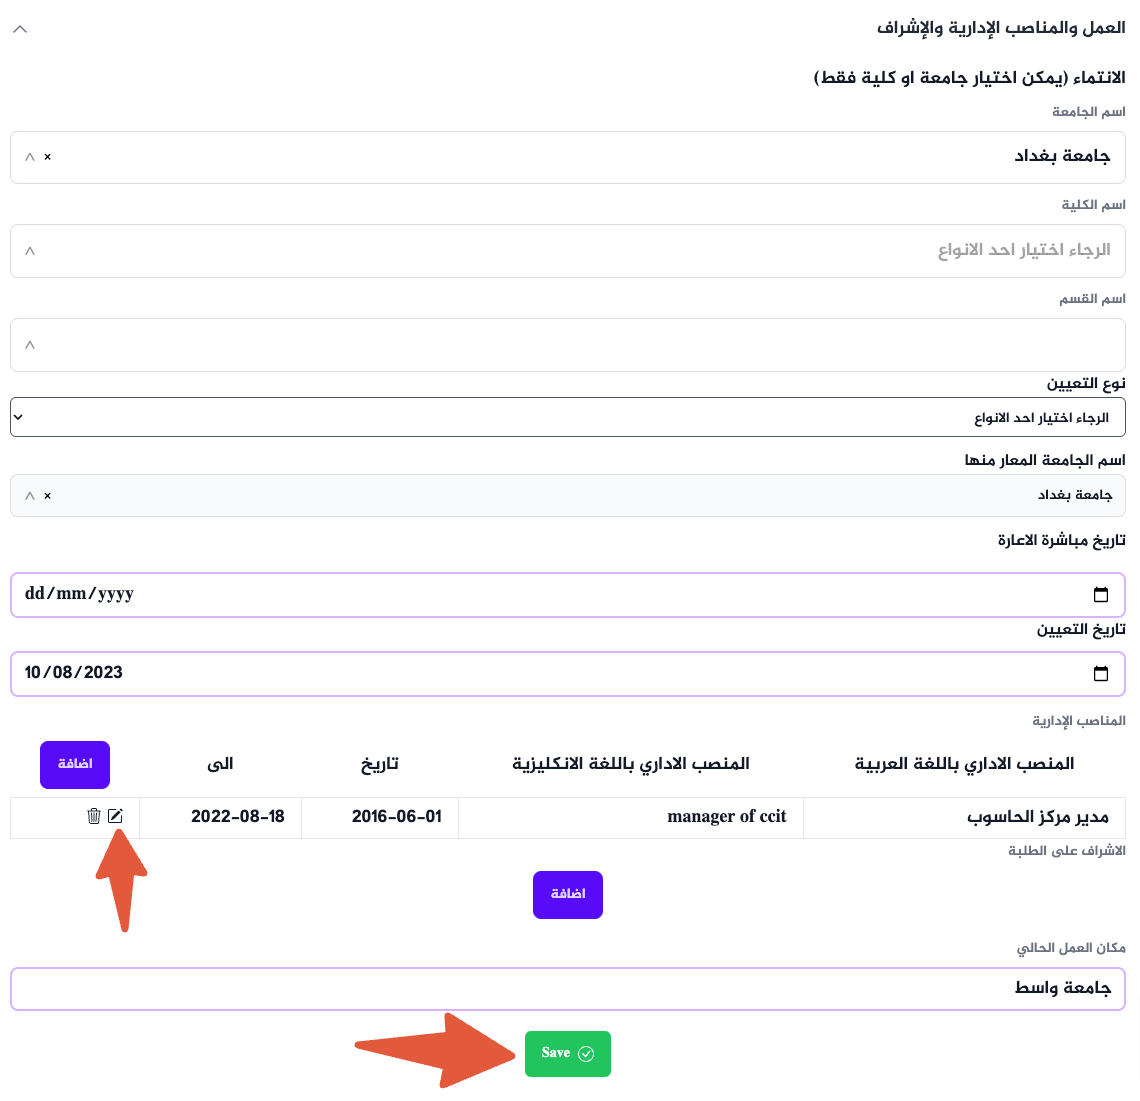Click the مكان العمل الحالي input showing جامعة واسط

coord(568,988)
